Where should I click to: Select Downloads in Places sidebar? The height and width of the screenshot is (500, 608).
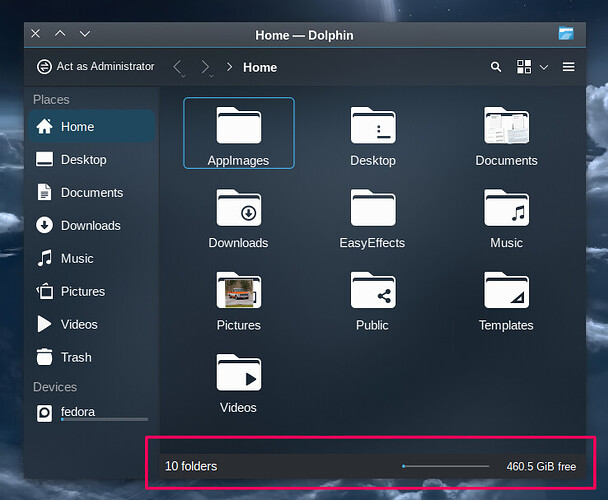(x=92, y=225)
